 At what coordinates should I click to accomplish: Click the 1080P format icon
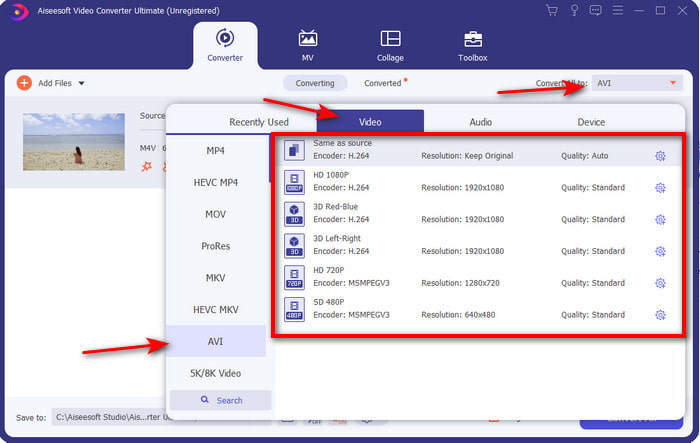294,182
